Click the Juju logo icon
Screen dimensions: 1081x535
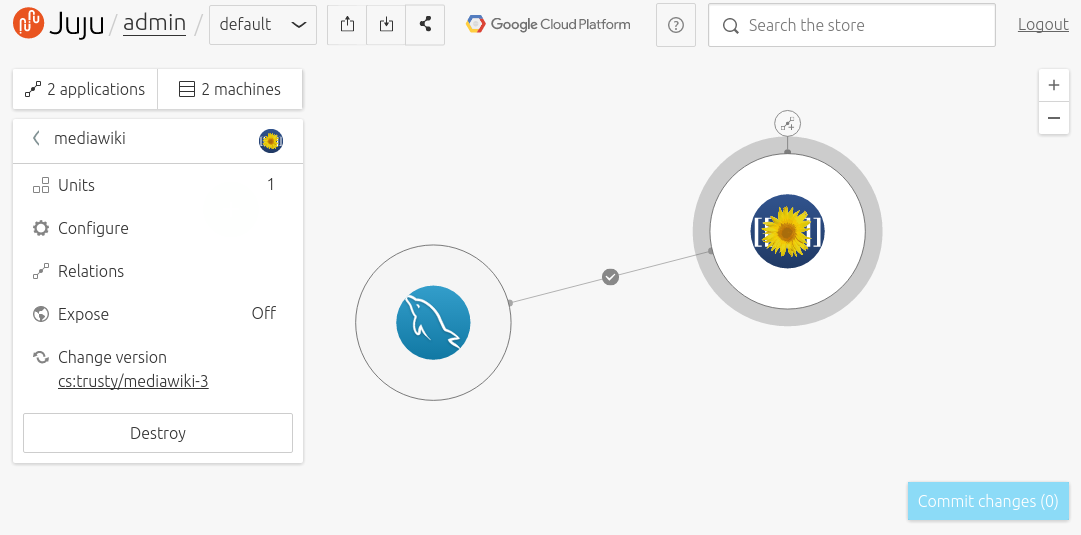(x=28, y=23)
